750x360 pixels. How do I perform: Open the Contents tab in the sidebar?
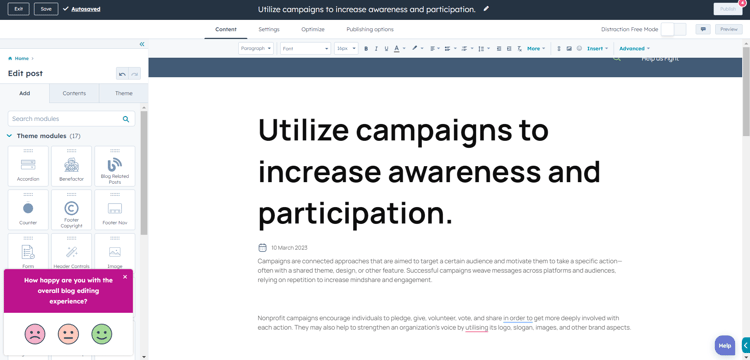click(x=74, y=93)
